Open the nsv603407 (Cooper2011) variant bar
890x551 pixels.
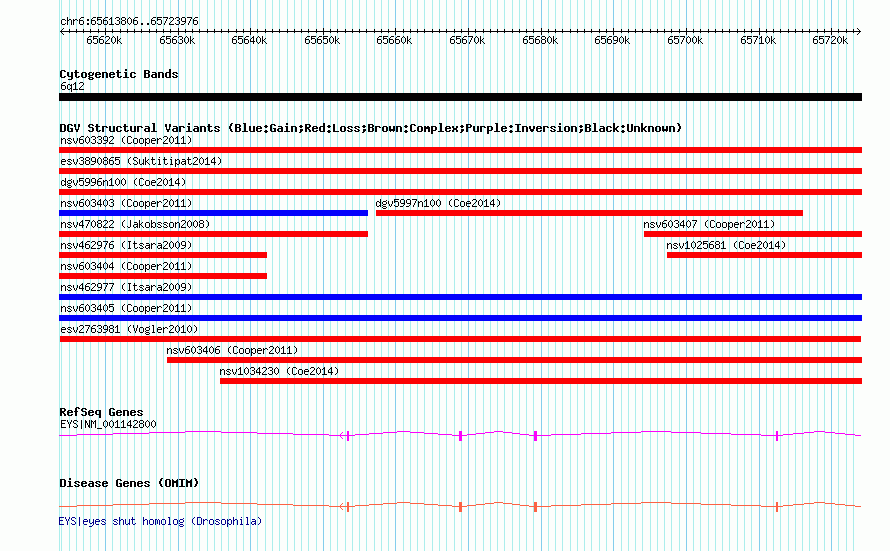tap(753, 234)
